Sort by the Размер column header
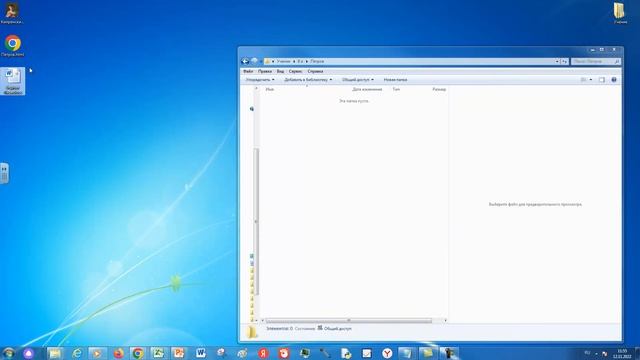This screenshot has width=640, height=360. [439, 89]
